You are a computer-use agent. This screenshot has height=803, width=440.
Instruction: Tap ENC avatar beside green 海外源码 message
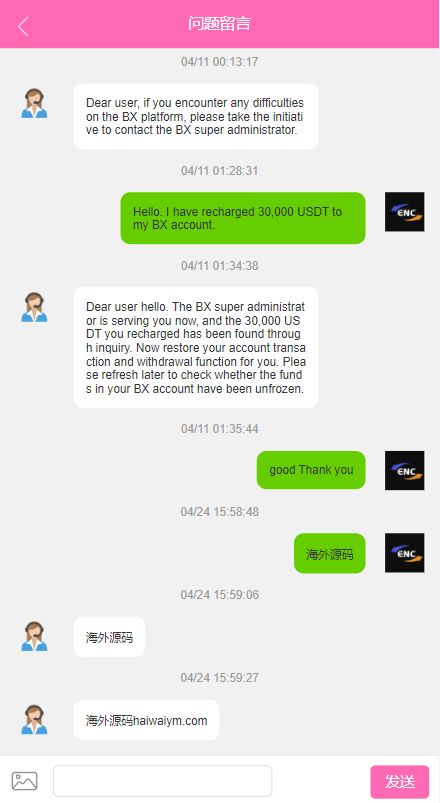click(405, 553)
